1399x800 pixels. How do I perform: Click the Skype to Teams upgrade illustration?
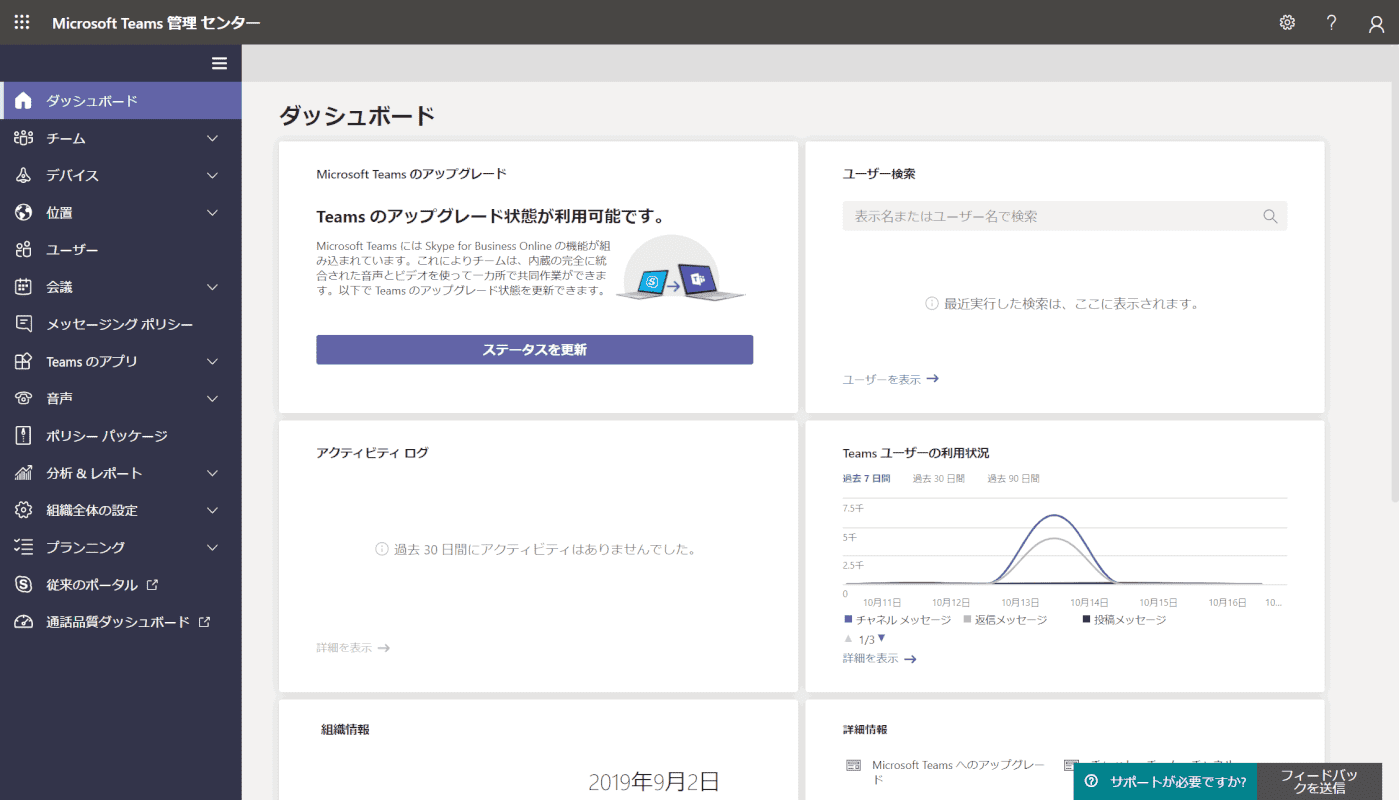681,268
